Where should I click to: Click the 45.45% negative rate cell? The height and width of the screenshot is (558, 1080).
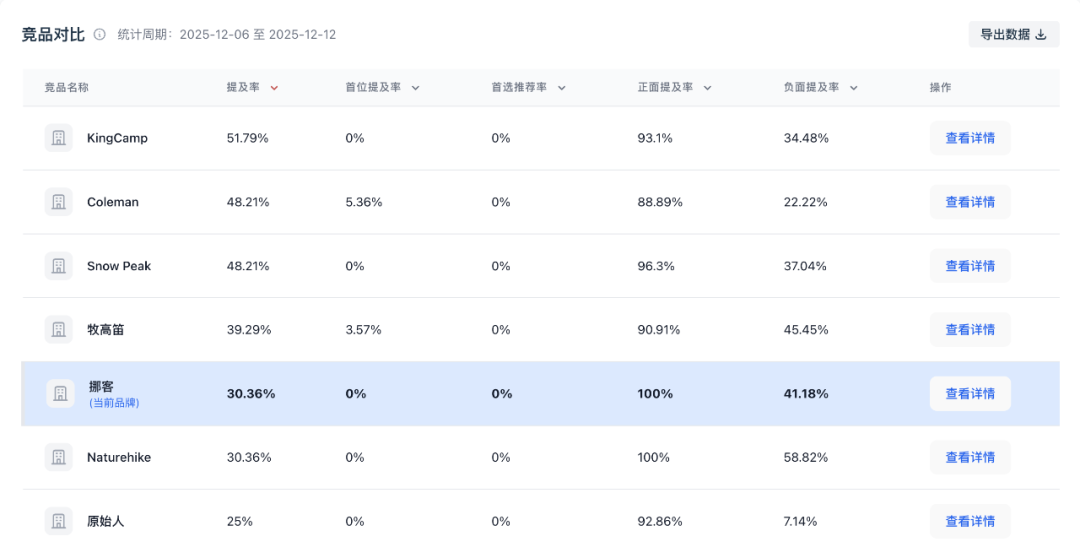click(x=806, y=329)
